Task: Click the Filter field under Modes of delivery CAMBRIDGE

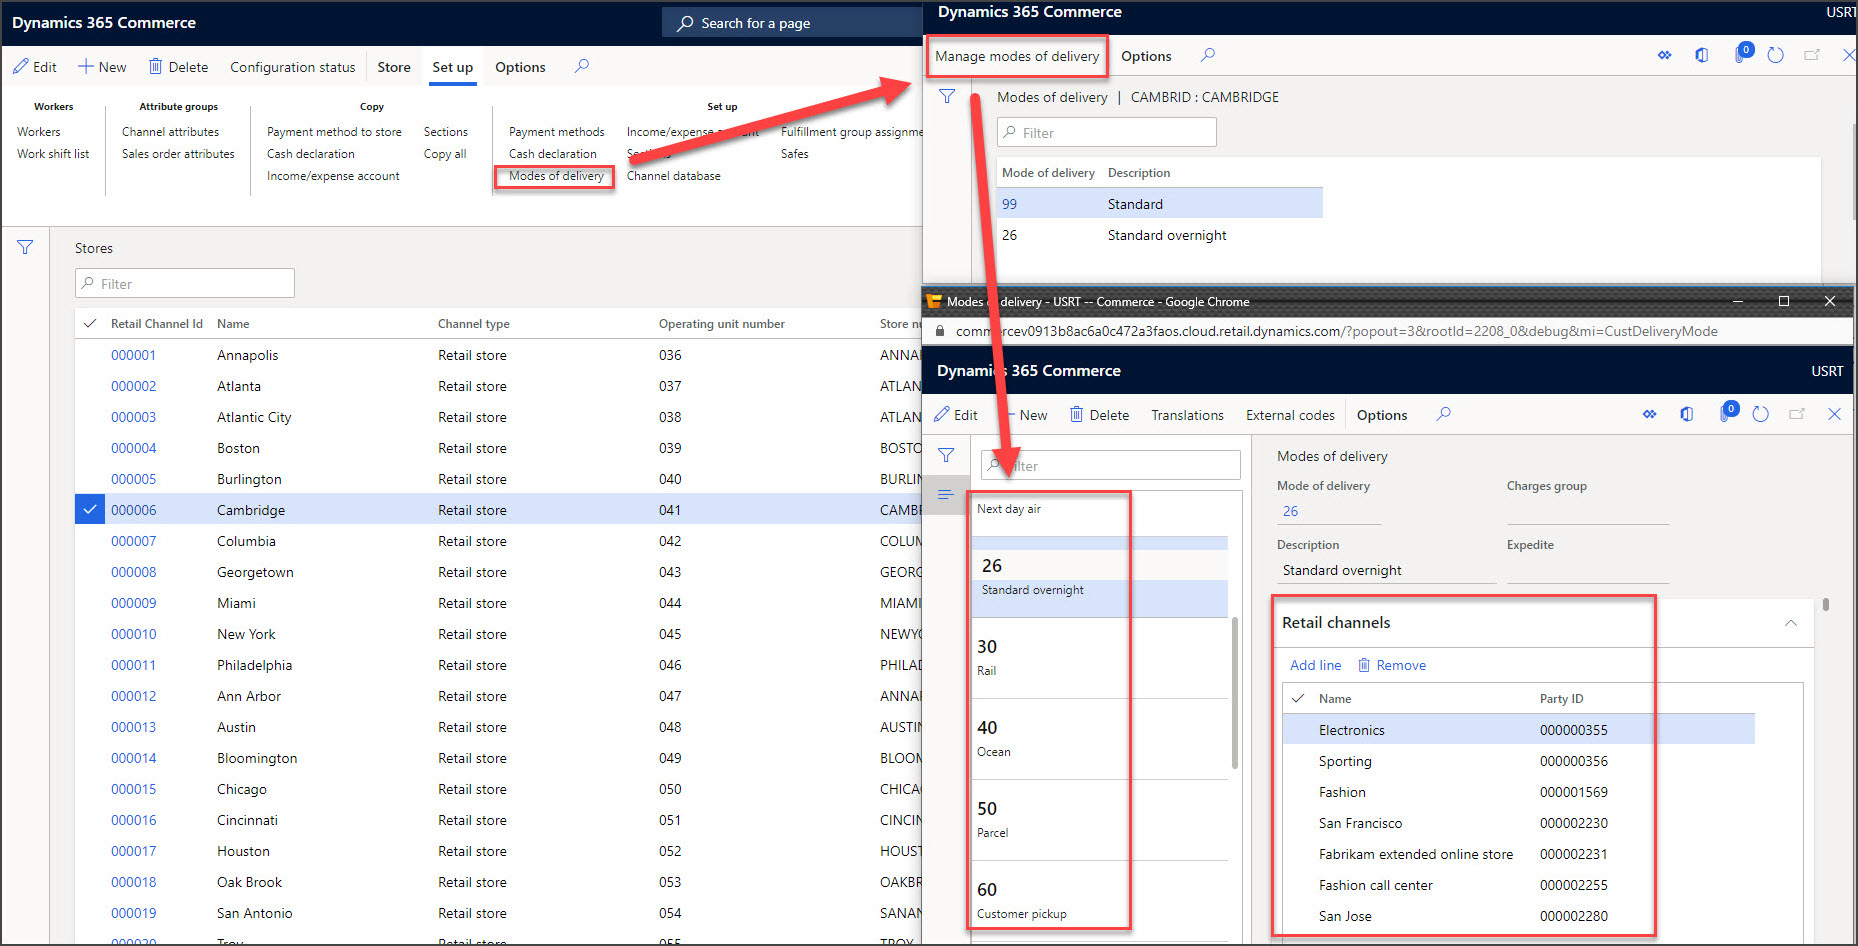Action: [x=1106, y=132]
